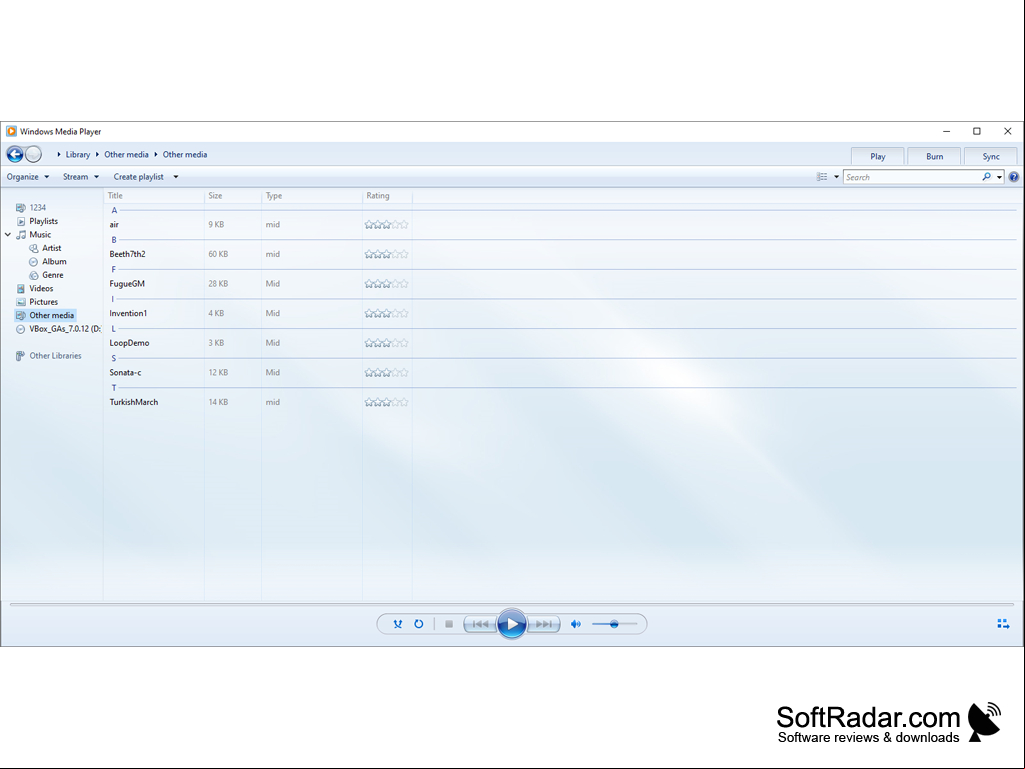
Task: Select Music in the navigation pane
Action: [33, 234]
